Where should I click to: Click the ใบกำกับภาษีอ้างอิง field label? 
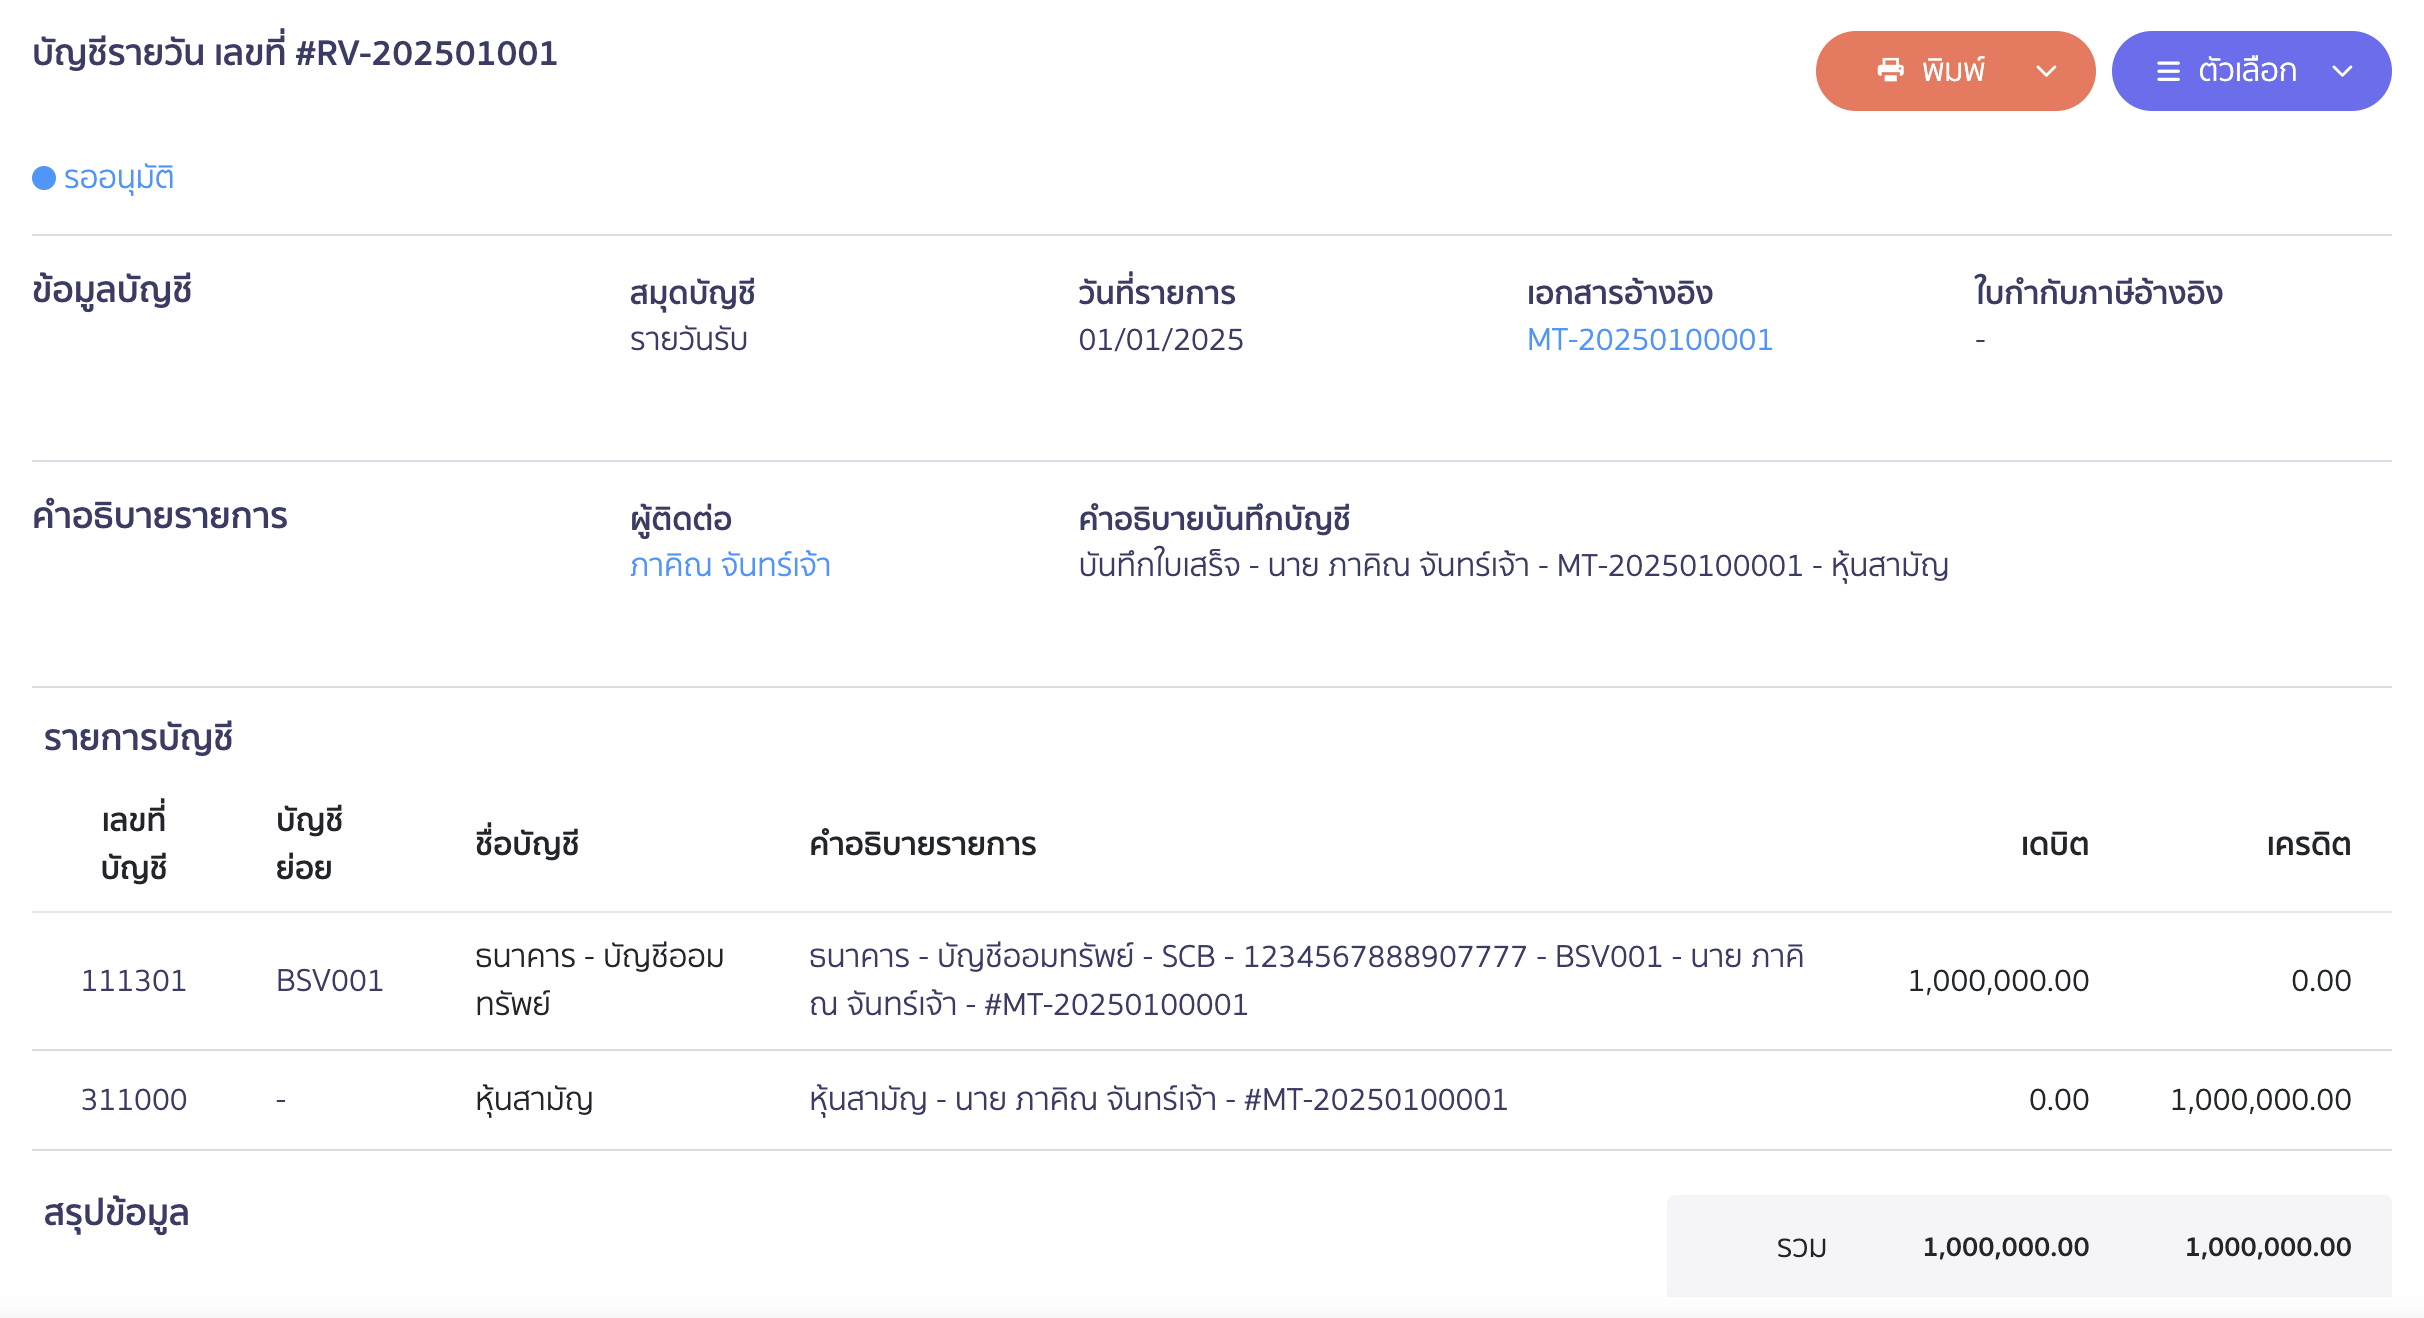[x=2098, y=293]
